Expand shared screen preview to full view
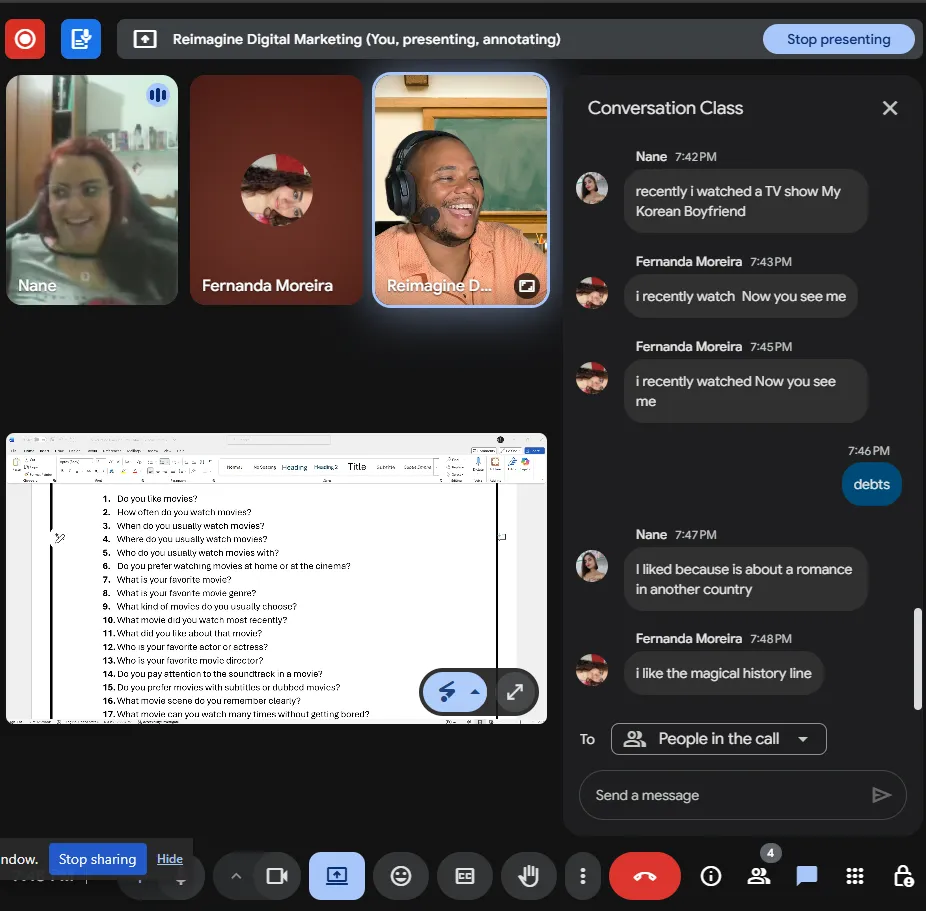Viewport: 926px width, 911px height. pos(515,692)
